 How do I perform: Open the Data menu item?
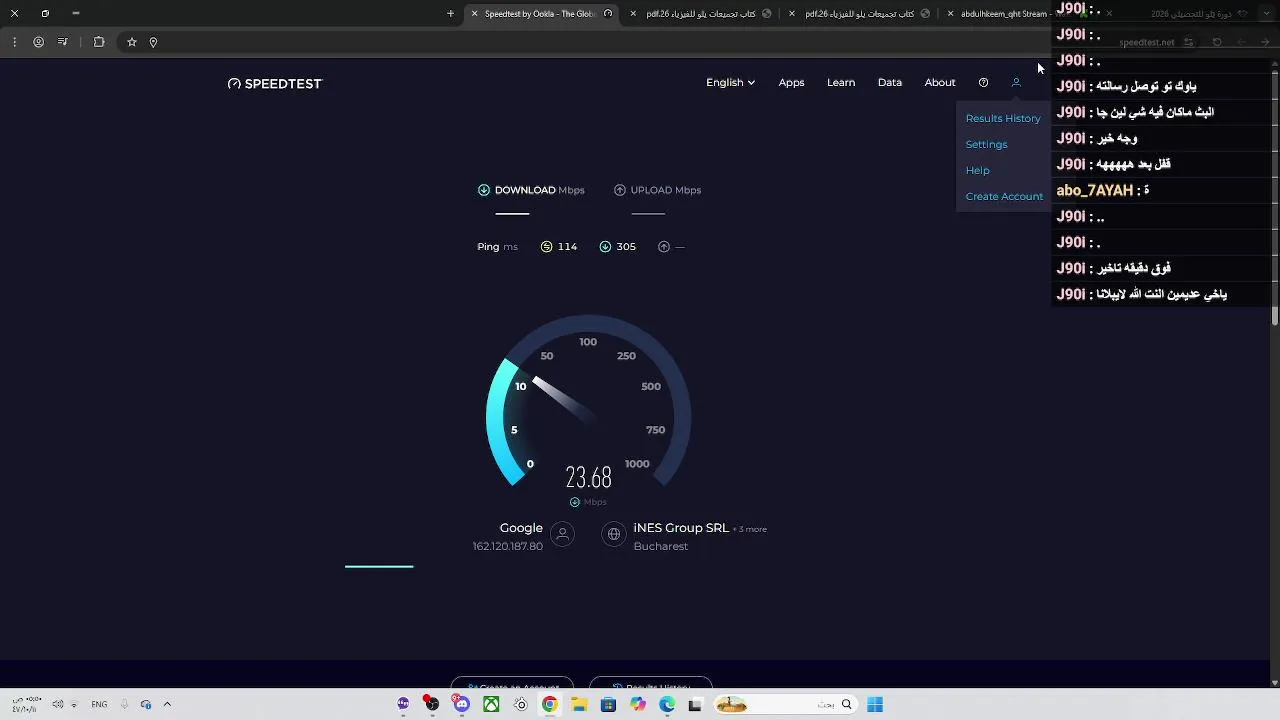[x=890, y=83]
